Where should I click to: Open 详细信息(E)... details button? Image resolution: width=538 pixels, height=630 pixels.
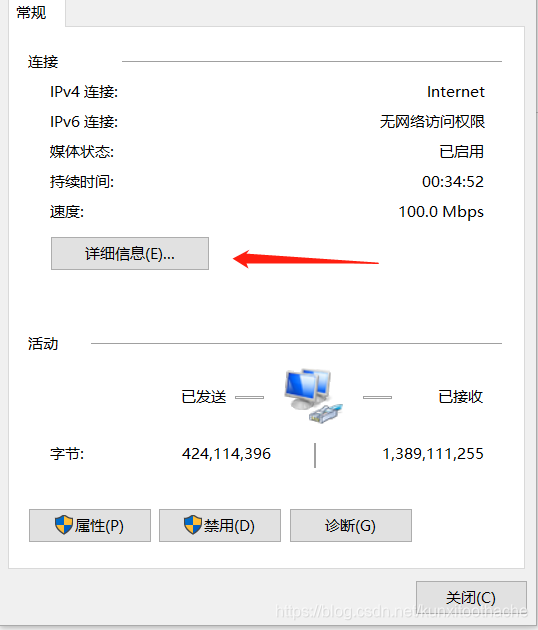click(130, 254)
